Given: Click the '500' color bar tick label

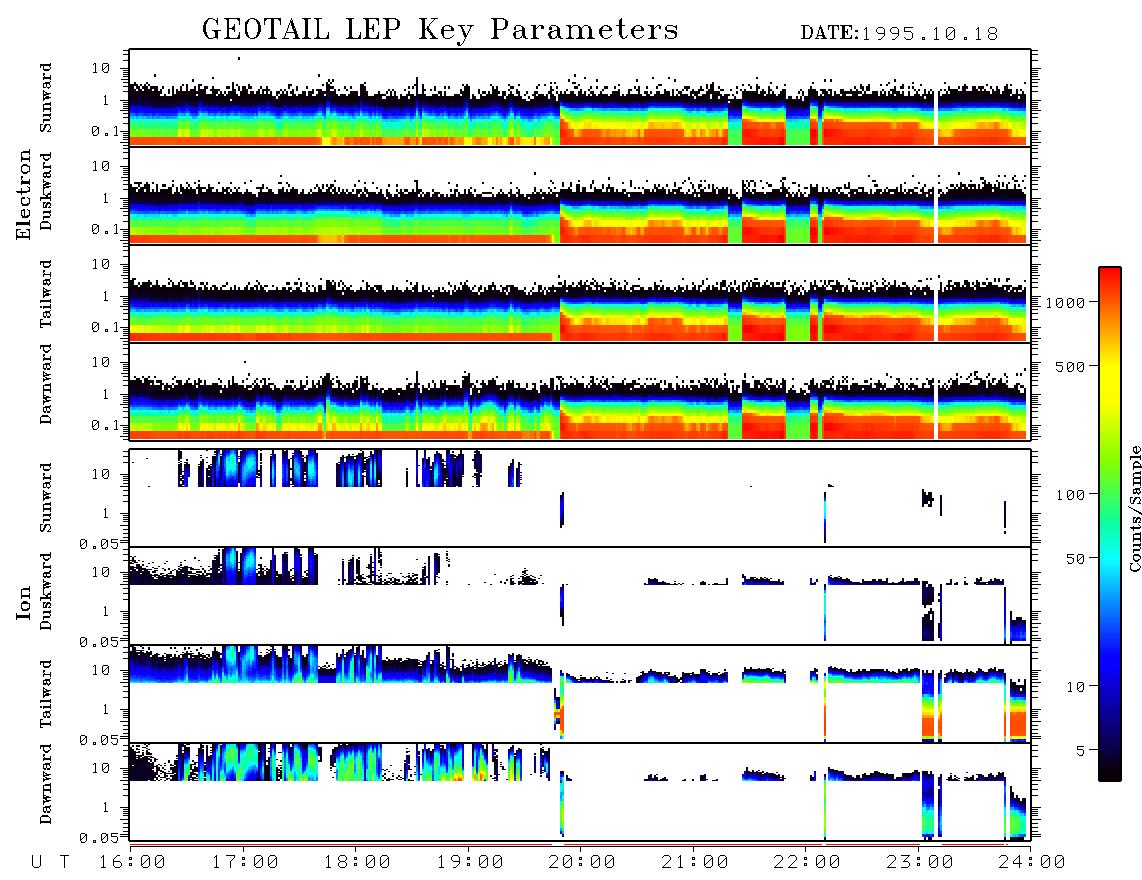Looking at the screenshot, I should [1071, 366].
